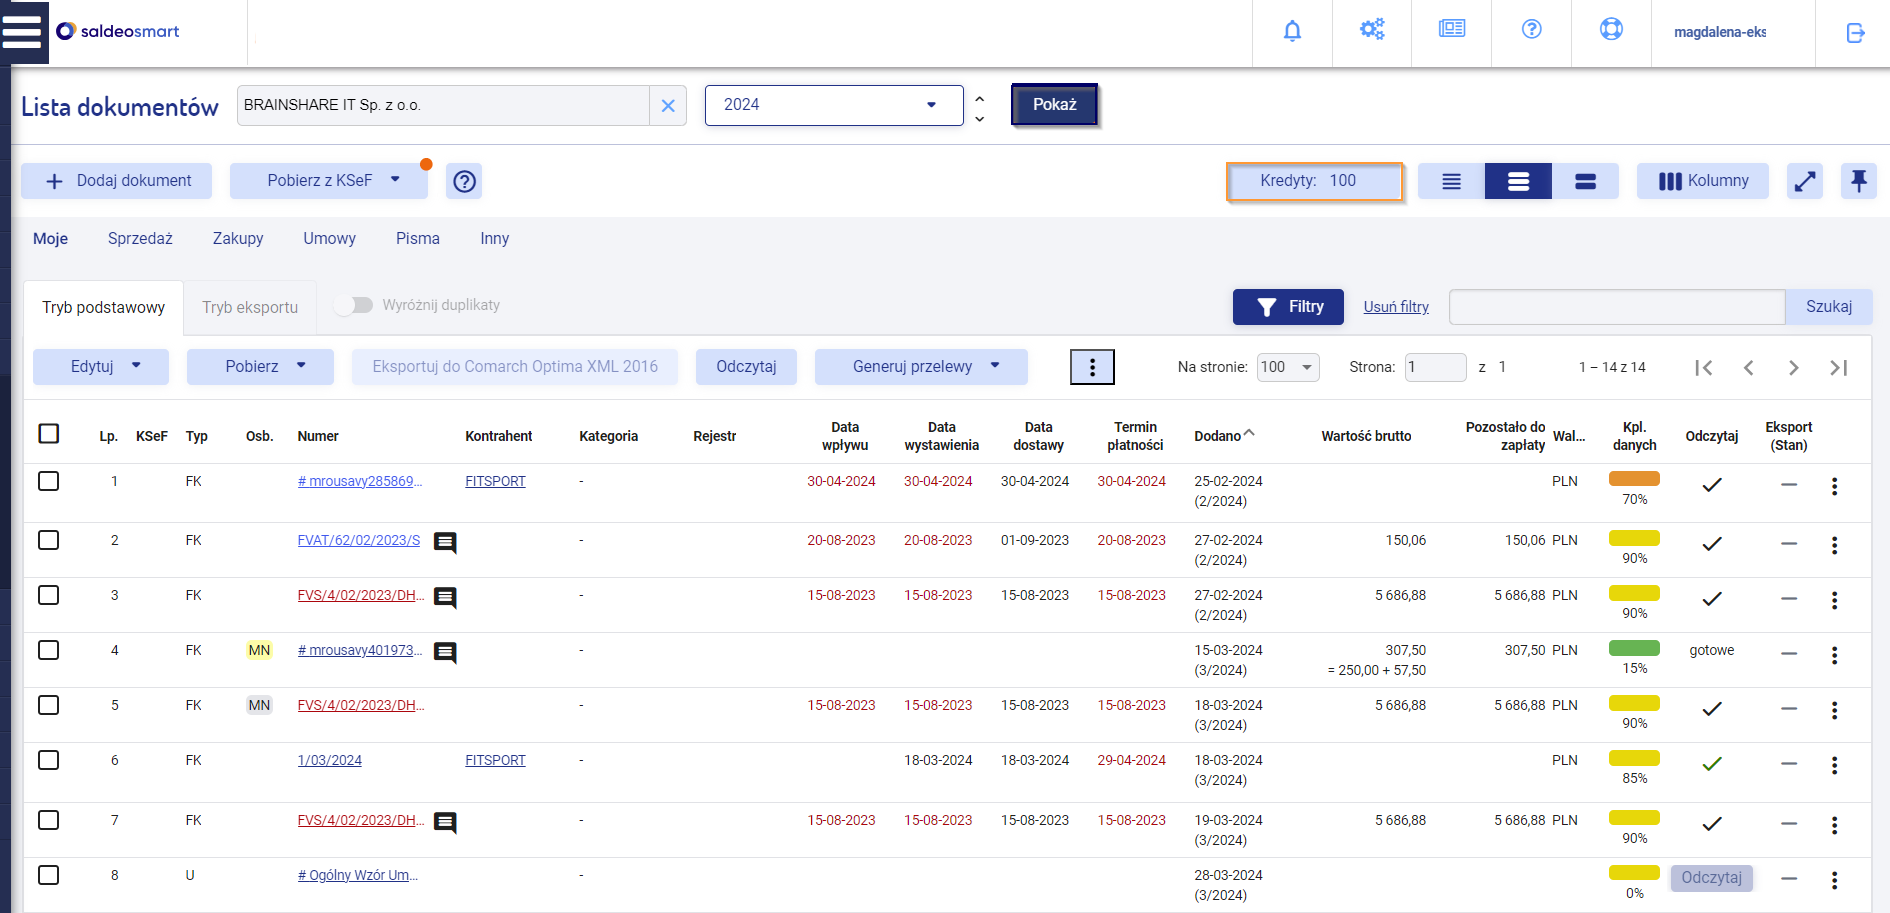This screenshot has width=1890, height=913.
Task: Expand list to full screen
Action: click(x=1805, y=181)
